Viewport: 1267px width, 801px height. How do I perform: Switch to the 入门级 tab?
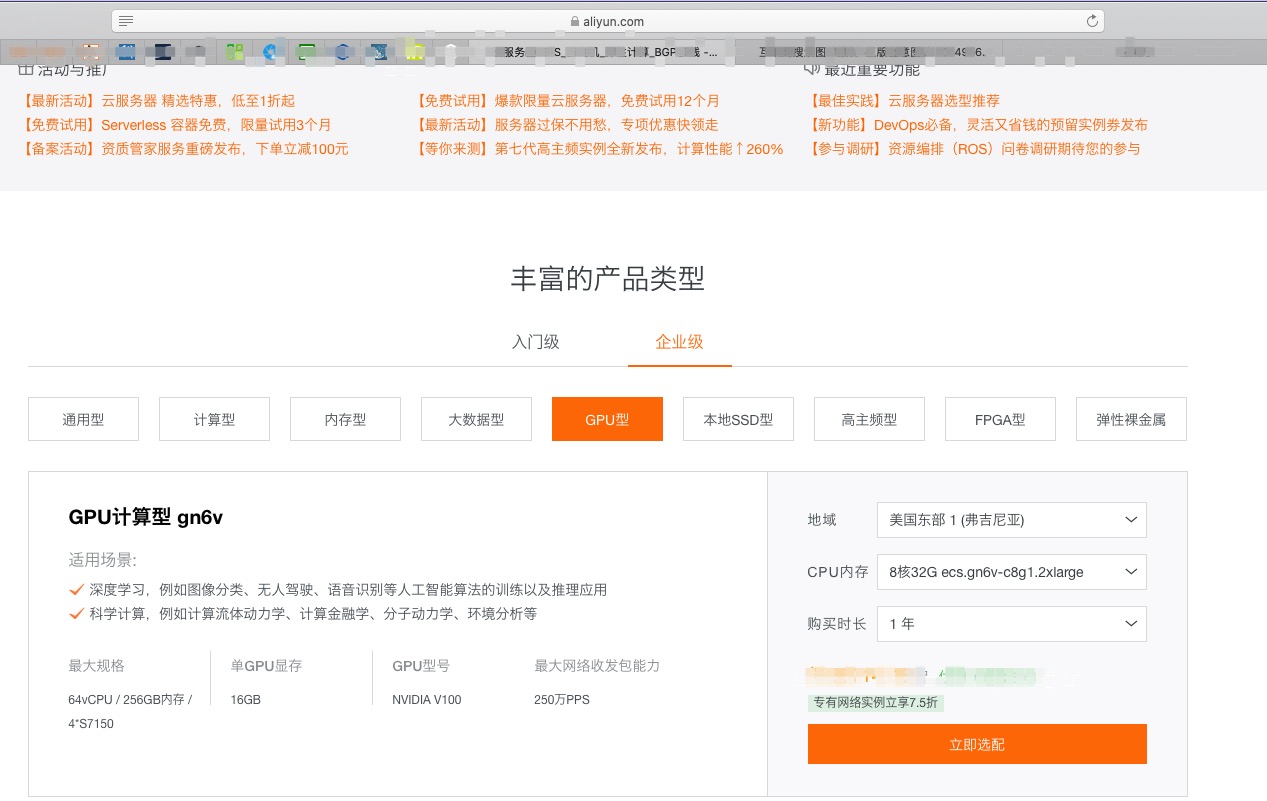536,342
